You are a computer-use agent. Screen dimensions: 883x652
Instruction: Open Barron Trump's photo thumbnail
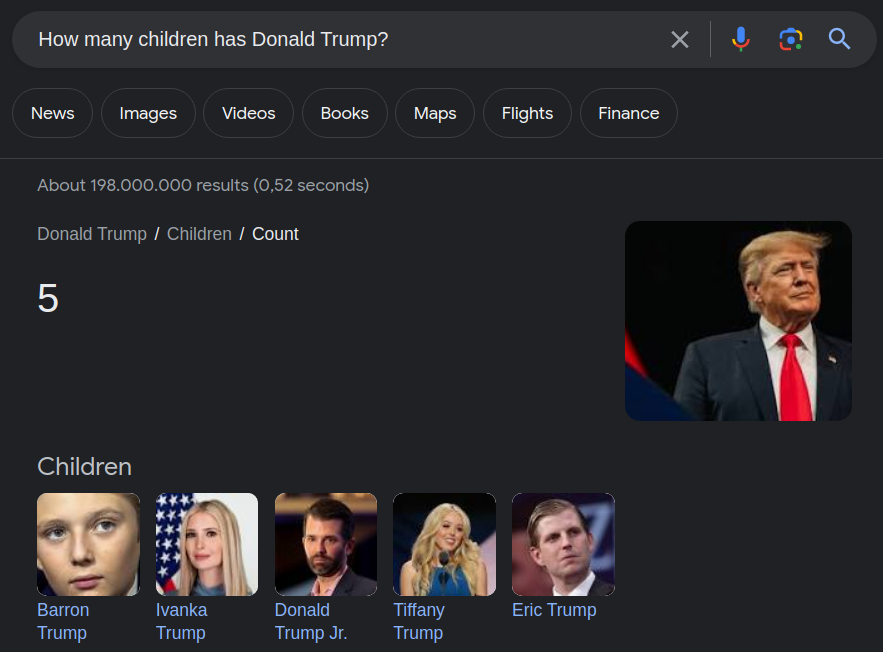[88, 544]
